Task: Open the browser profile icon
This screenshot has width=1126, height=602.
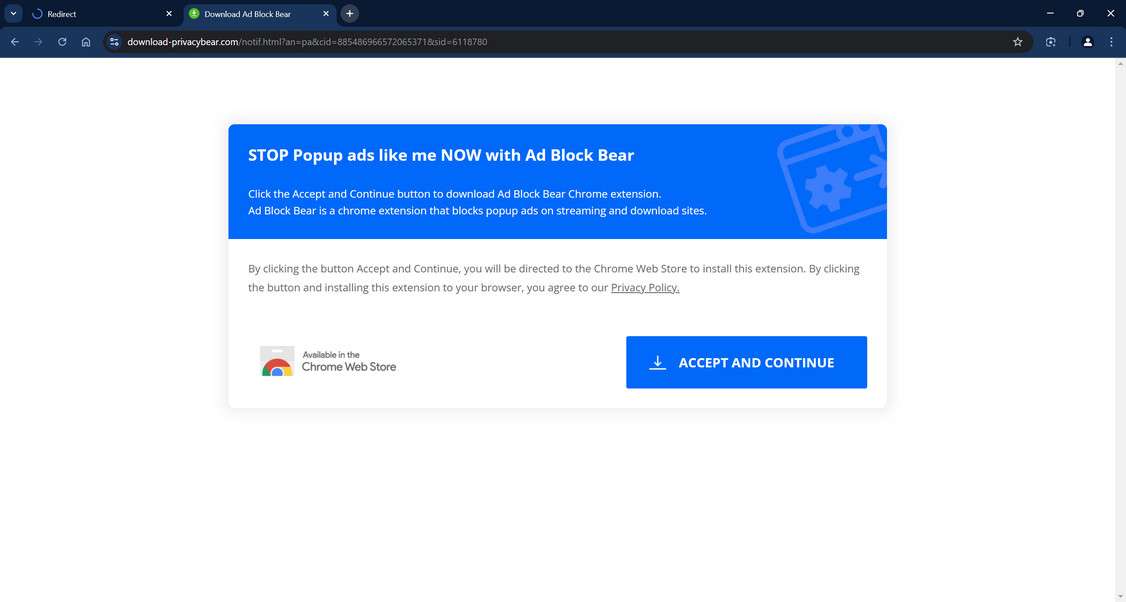Action: click(1087, 41)
